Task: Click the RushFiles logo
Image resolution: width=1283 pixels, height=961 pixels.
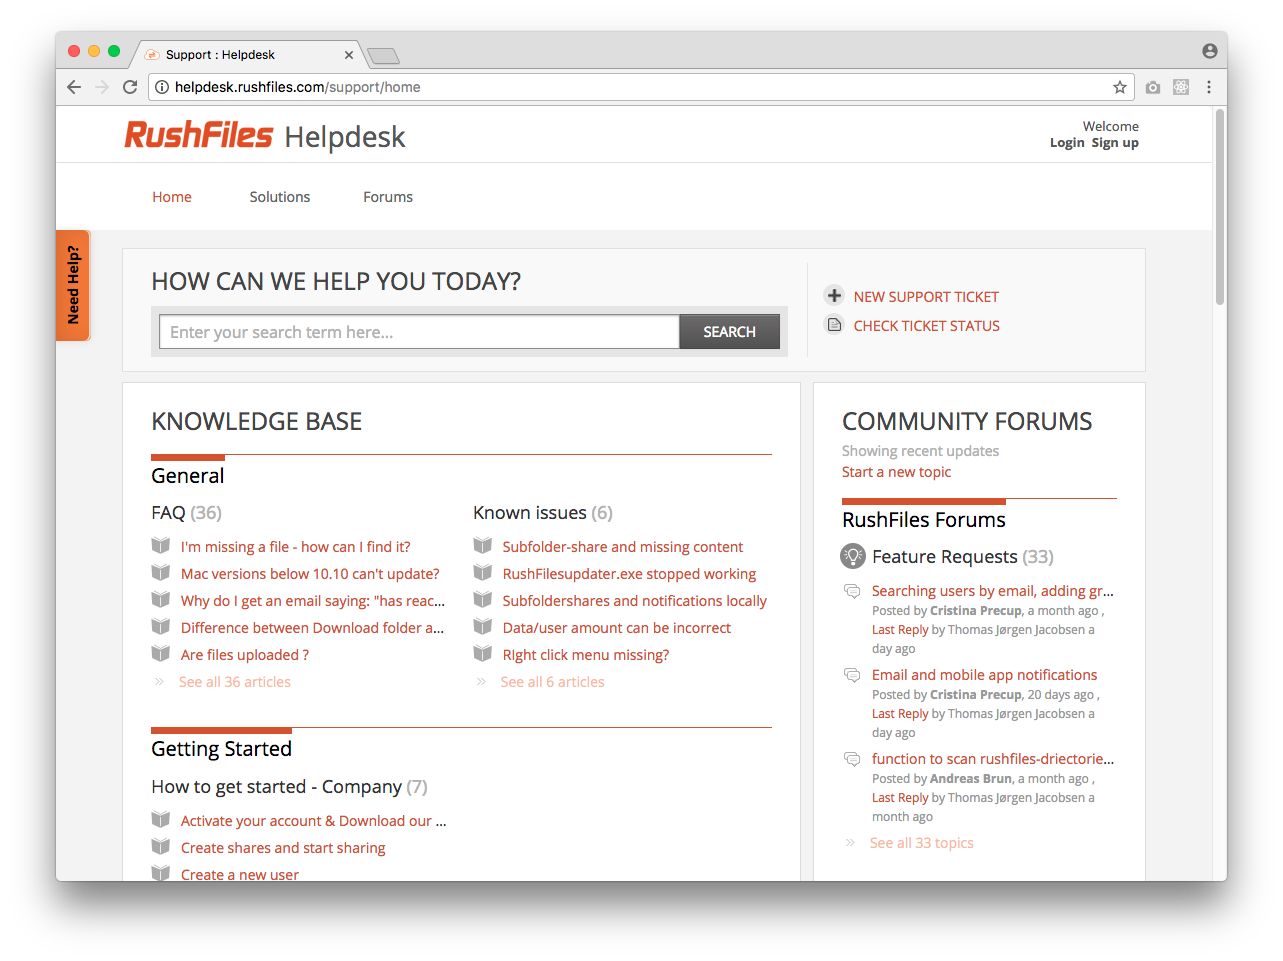Action: [198, 135]
